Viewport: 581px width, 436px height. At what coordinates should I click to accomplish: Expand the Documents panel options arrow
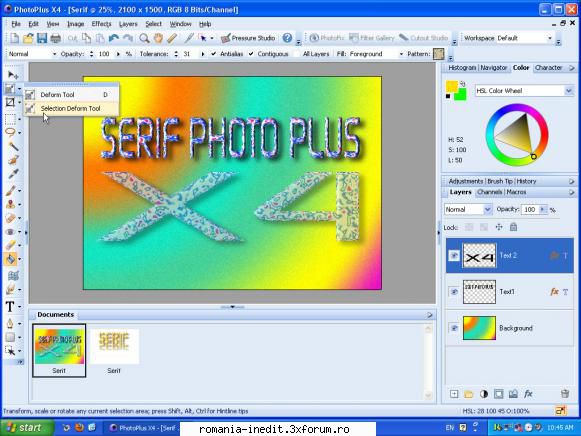click(430, 315)
